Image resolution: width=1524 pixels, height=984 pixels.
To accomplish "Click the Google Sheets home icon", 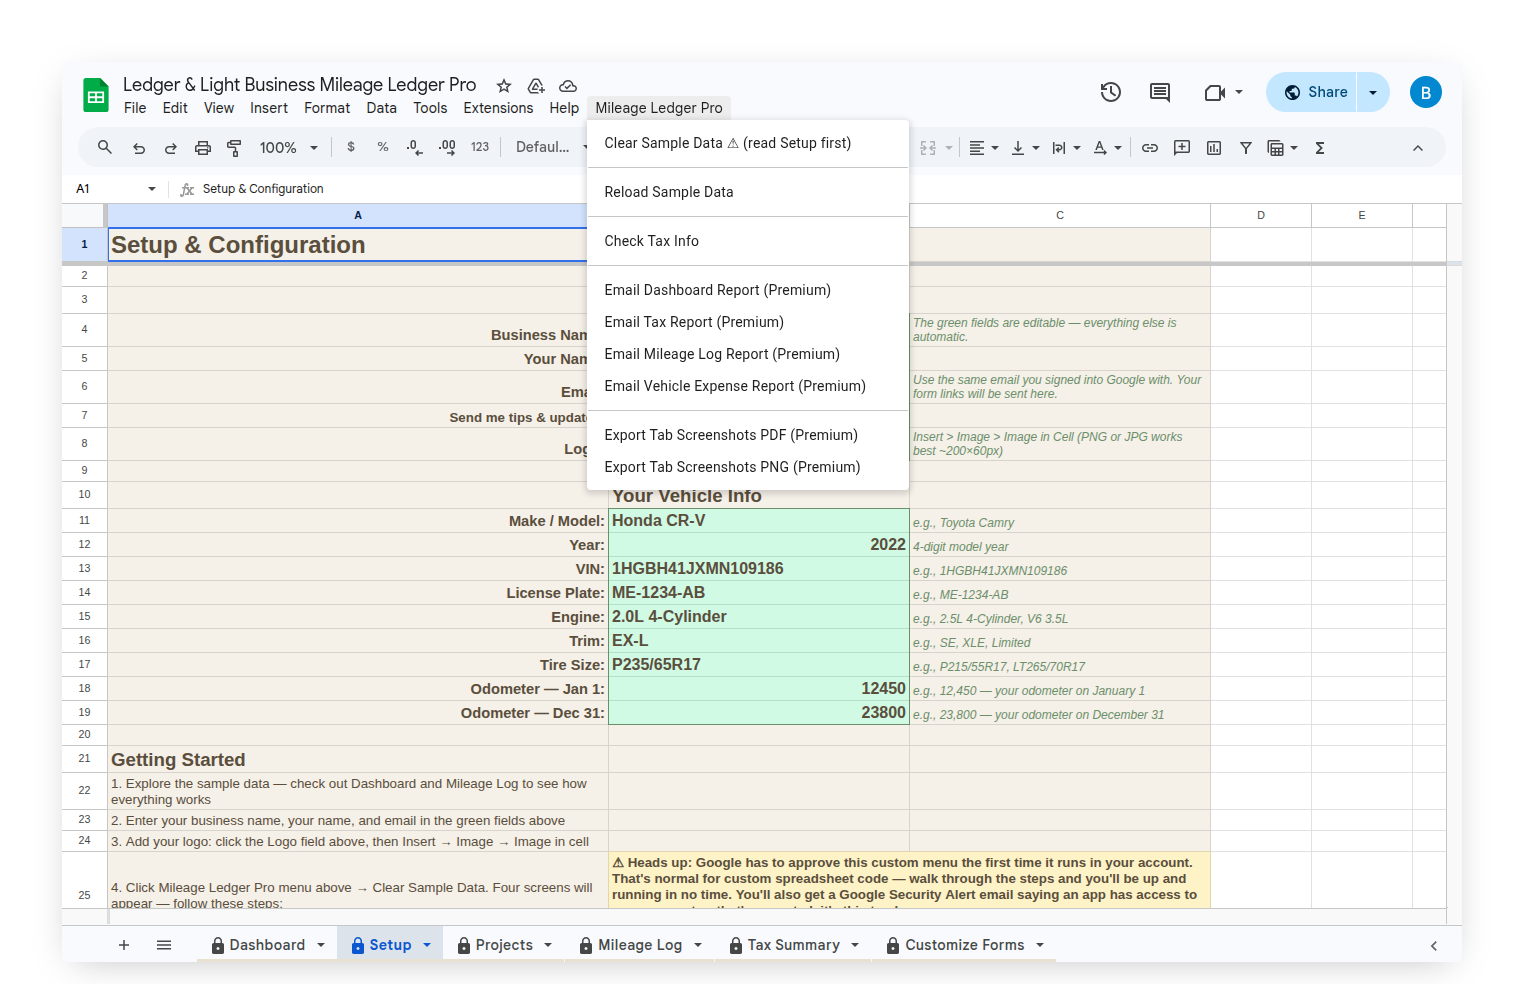I will (96, 96).
